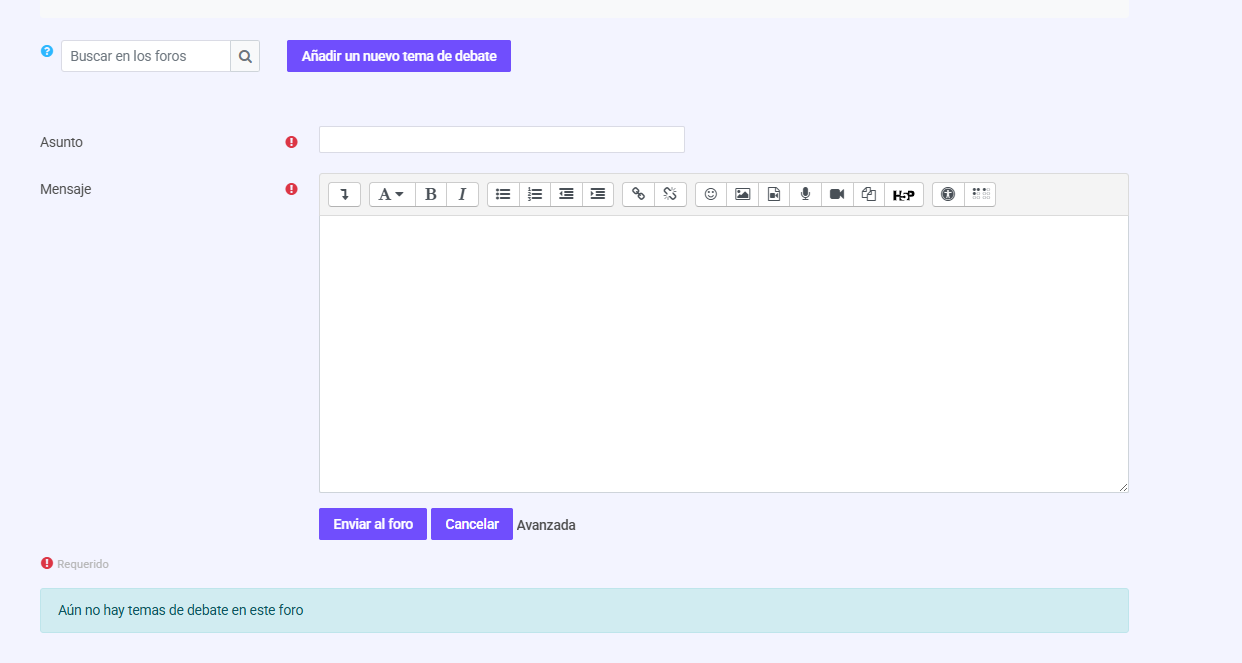Click inside the Mensaje editor area

coord(724,354)
